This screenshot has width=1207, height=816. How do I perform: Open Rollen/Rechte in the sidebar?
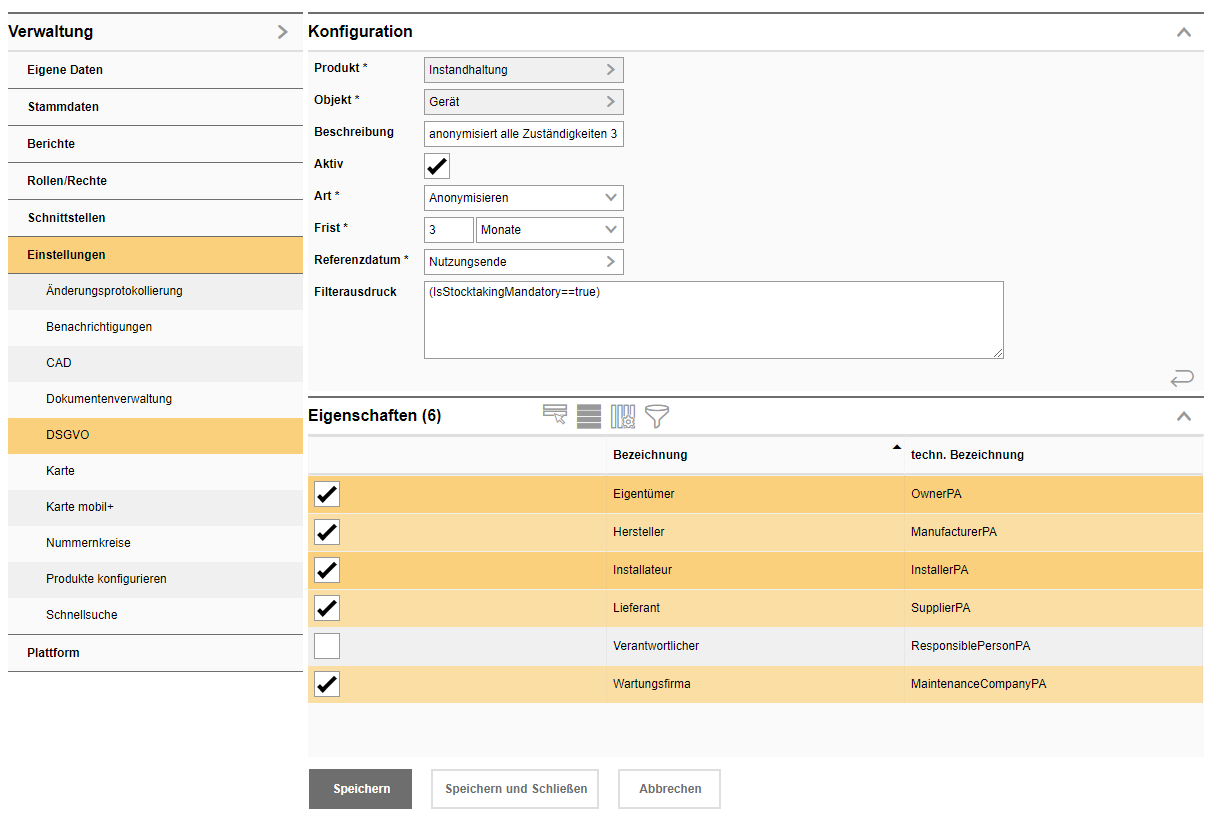coord(67,181)
